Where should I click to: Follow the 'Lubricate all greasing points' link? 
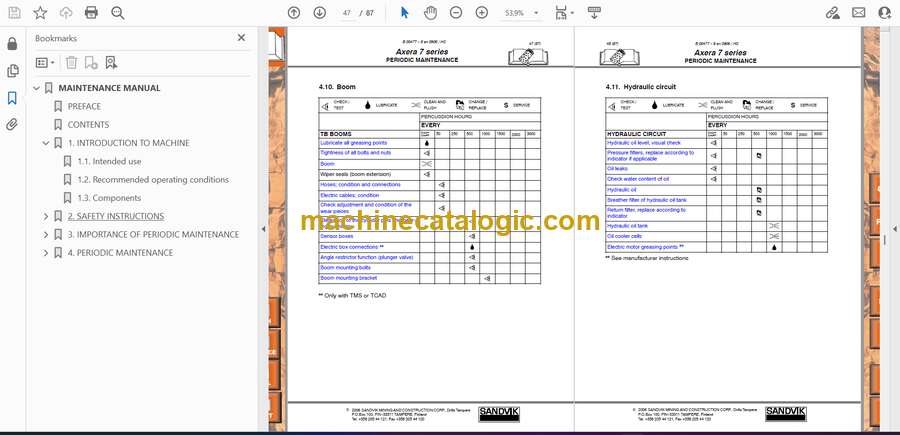point(354,143)
